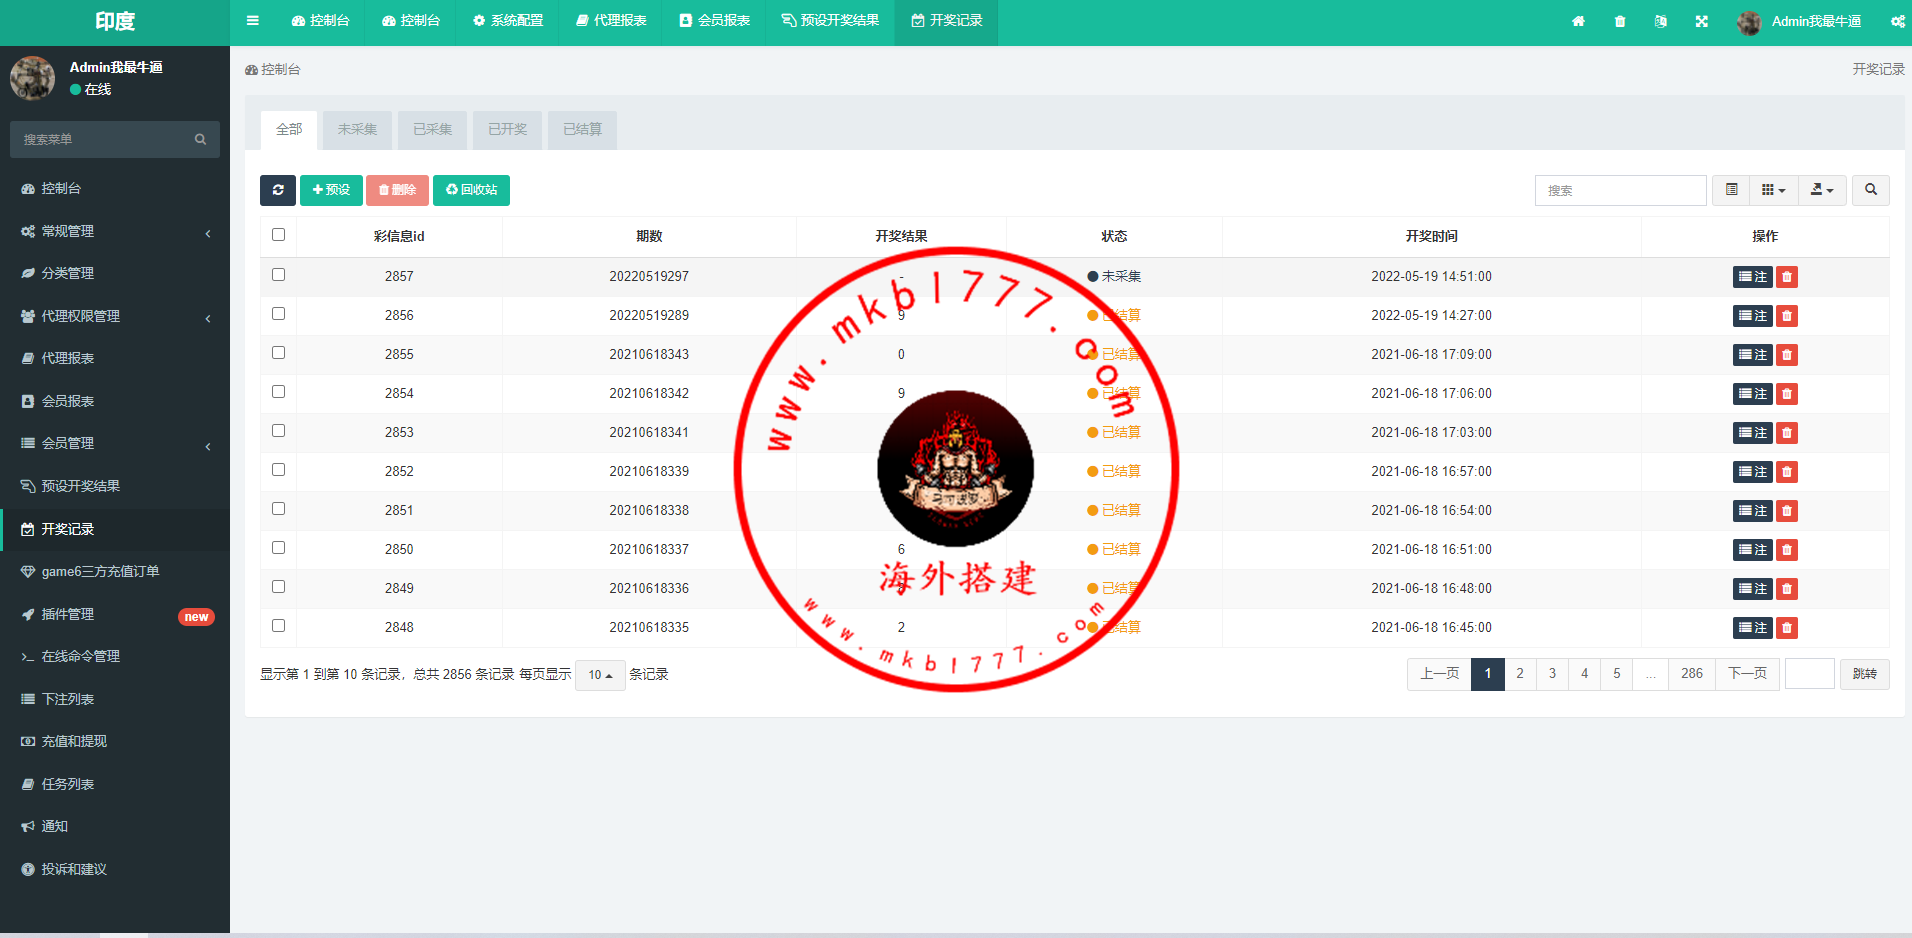Delete row 2851 with red trash icon

(x=1787, y=511)
